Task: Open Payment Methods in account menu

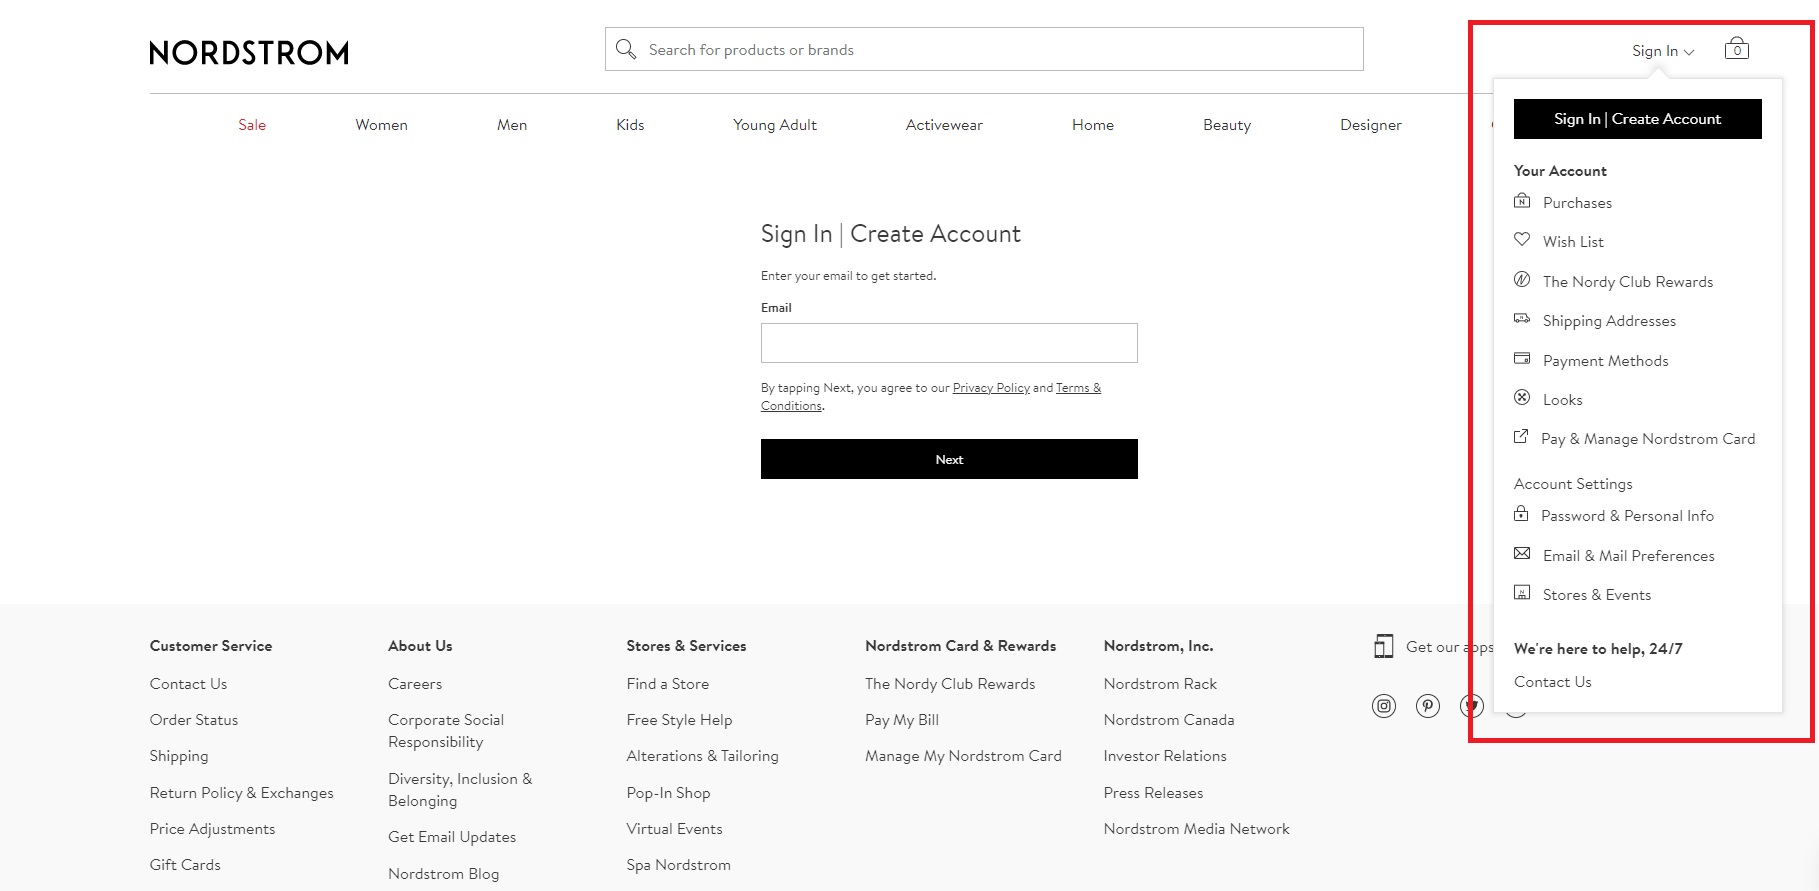Action: click(1605, 361)
